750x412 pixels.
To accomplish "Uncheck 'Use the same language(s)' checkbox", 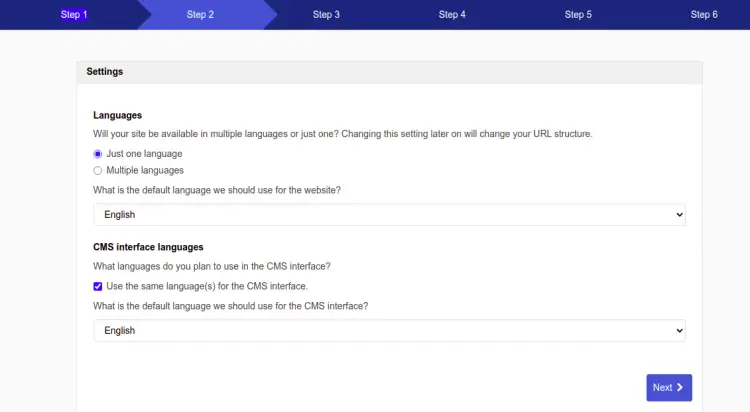I will click(98, 287).
